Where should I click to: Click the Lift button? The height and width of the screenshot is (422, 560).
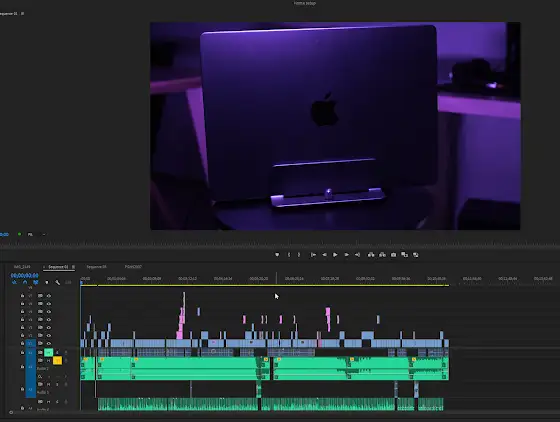point(371,255)
